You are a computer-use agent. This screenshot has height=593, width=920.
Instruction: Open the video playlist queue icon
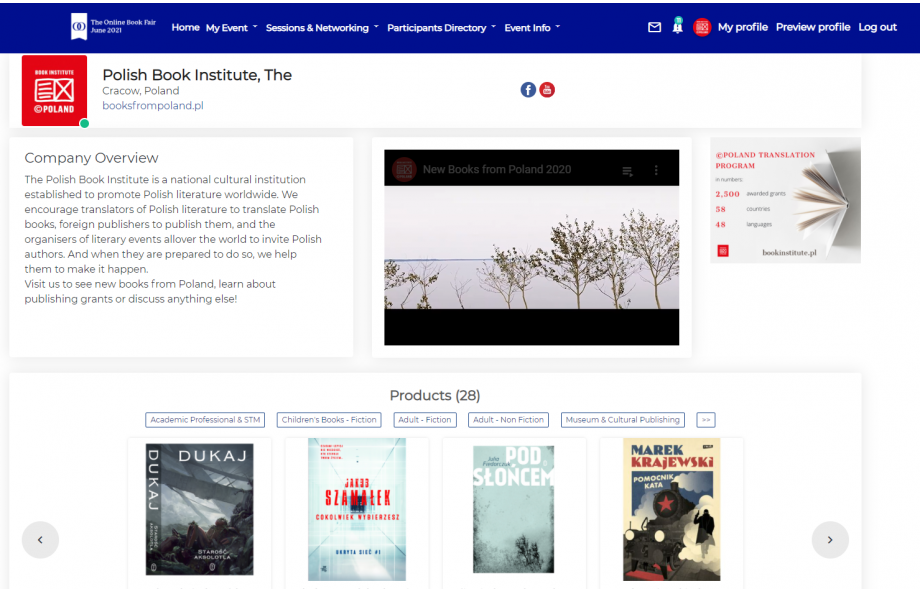point(628,170)
